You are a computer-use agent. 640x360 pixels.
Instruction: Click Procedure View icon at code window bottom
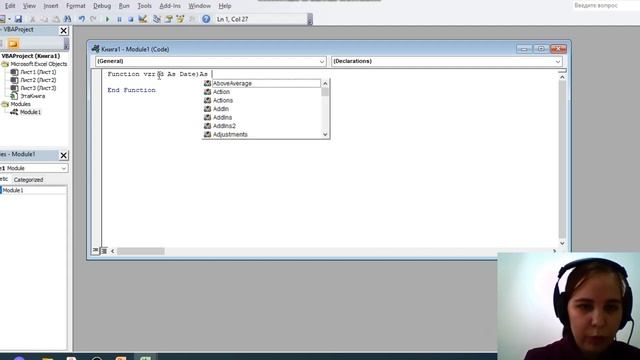pos(96,251)
